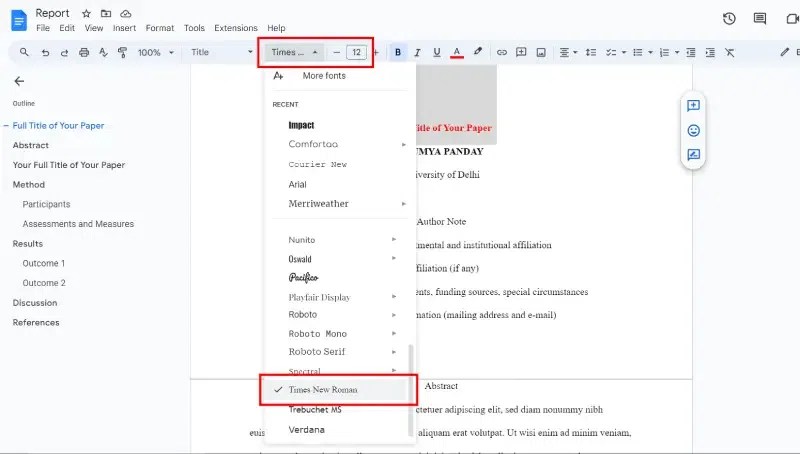Go to References in outline

[36, 322]
